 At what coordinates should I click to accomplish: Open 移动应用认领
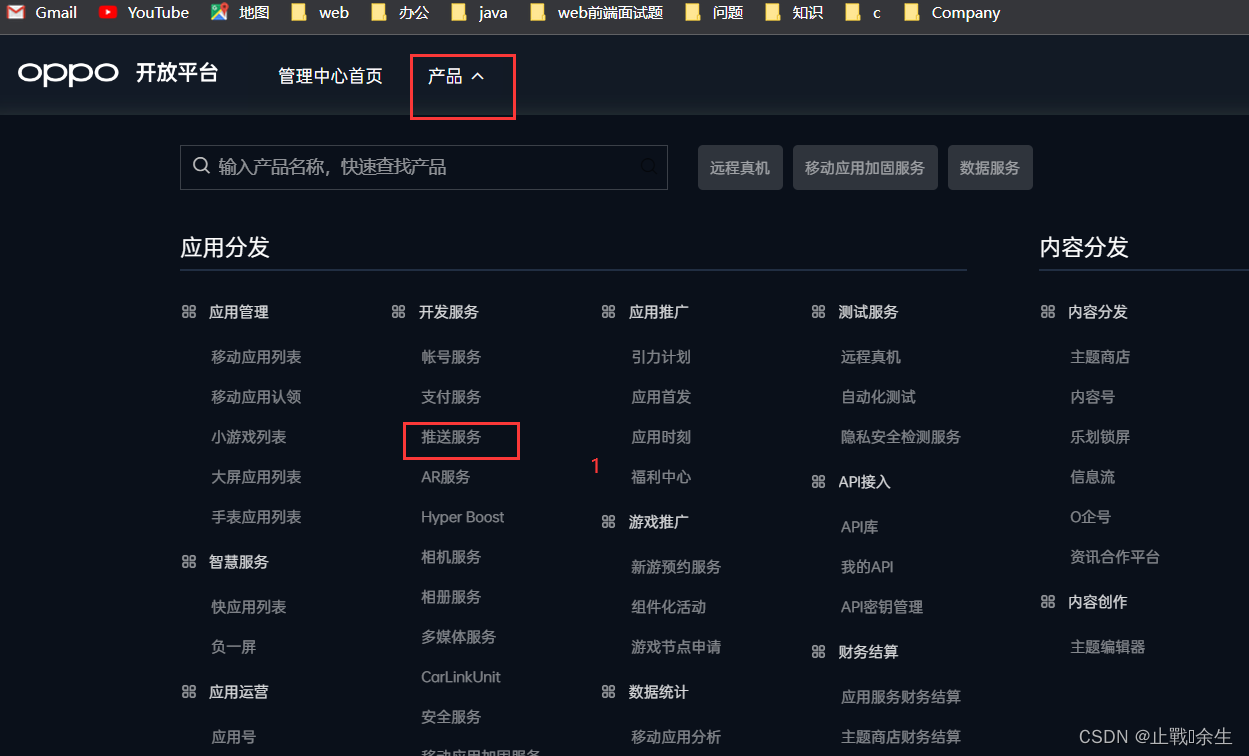pyautogui.click(x=256, y=397)
